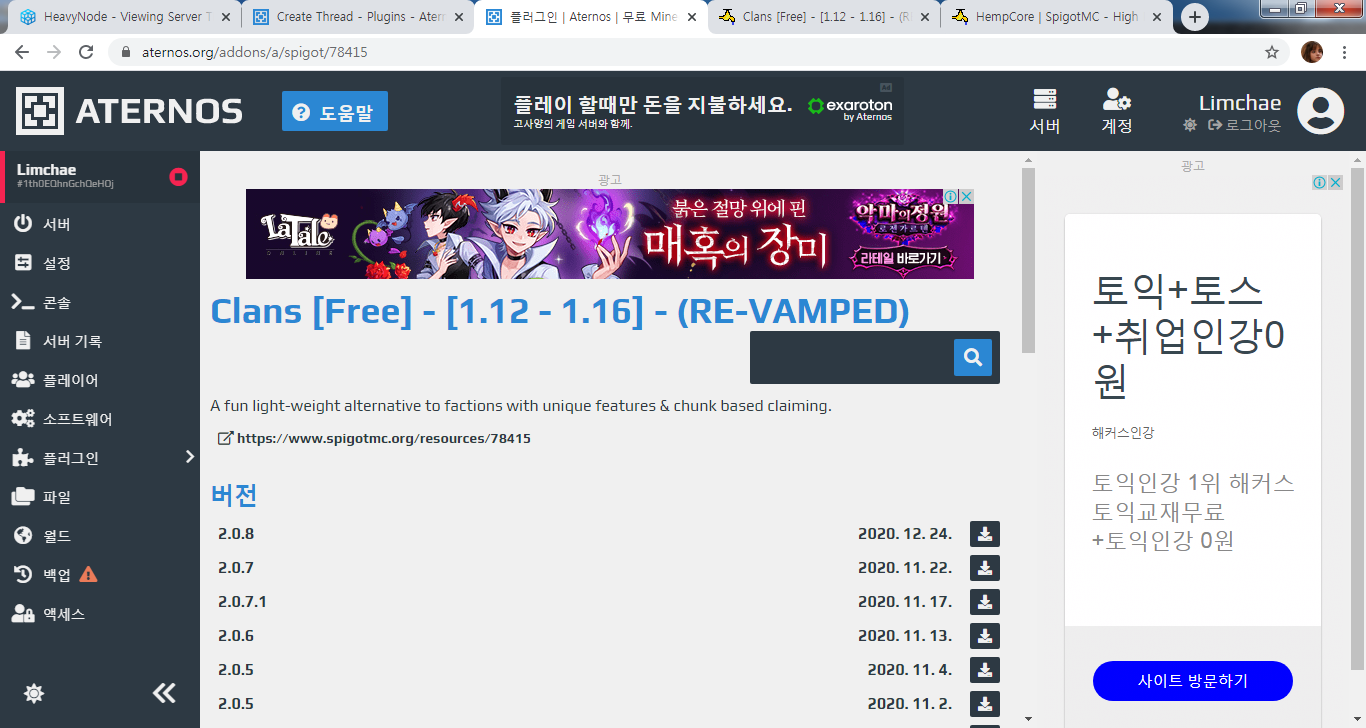
Task: Bookmark this page with the star icon
Action: coord(1272,52)
